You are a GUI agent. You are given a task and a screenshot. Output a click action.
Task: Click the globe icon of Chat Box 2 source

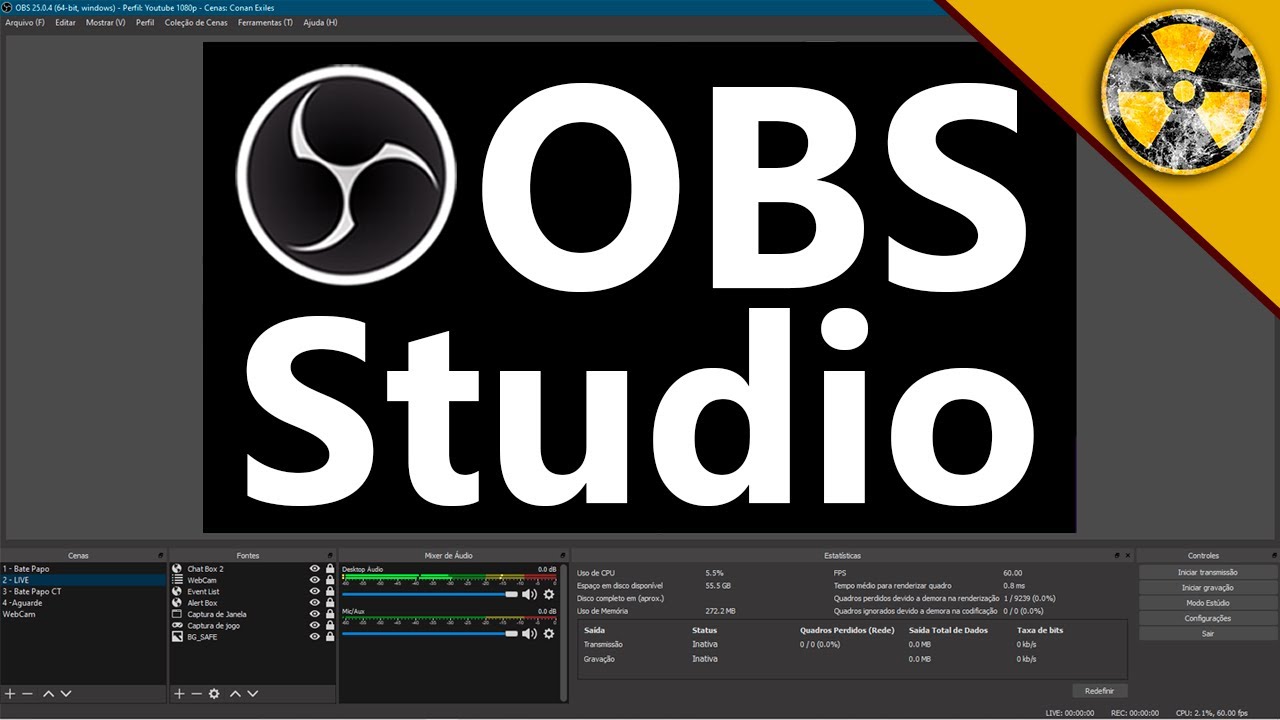pyautogui.click(x=177, y=569)
